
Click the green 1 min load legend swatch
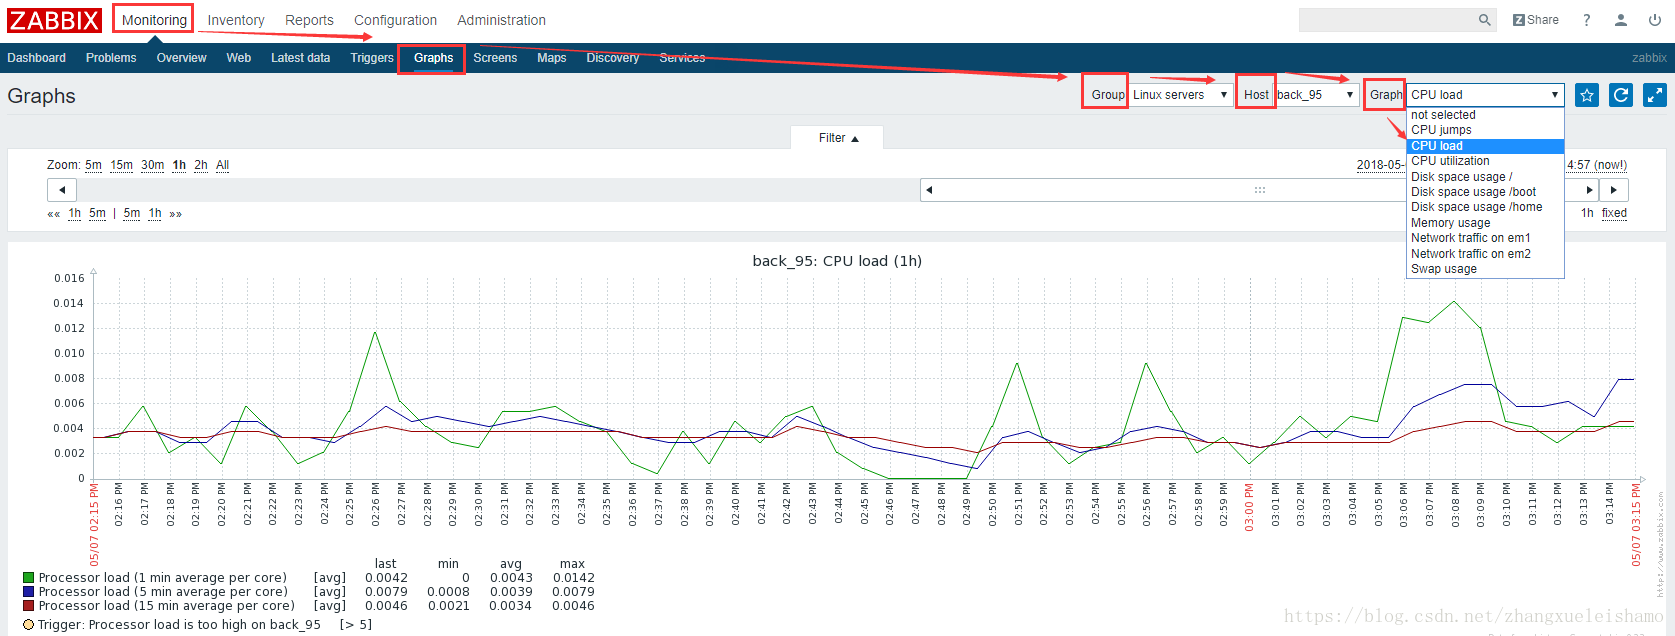[x=29, y=578]
